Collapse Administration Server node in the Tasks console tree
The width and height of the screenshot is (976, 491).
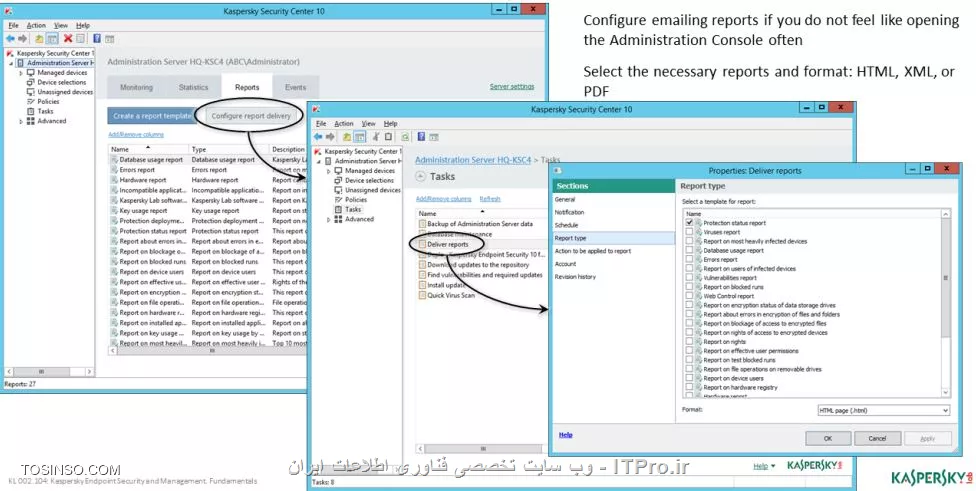point(319,161)
